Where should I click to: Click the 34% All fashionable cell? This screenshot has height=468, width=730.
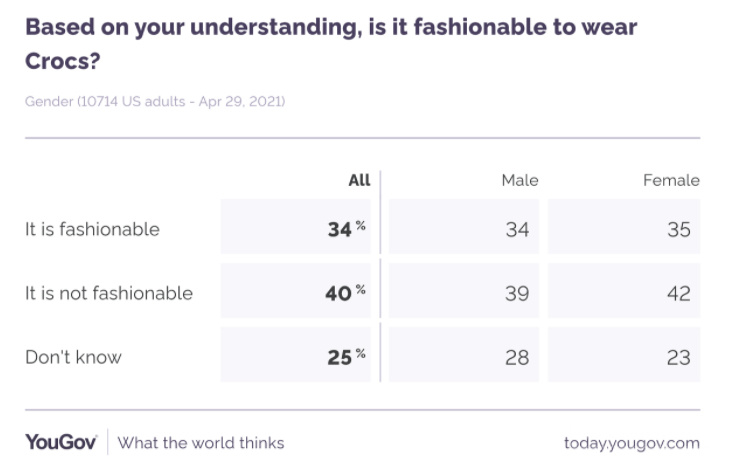346,229
